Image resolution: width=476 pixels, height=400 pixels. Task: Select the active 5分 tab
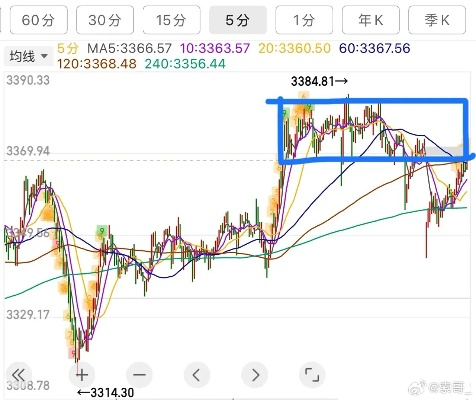pyautogui.click(x=238, y=20)
